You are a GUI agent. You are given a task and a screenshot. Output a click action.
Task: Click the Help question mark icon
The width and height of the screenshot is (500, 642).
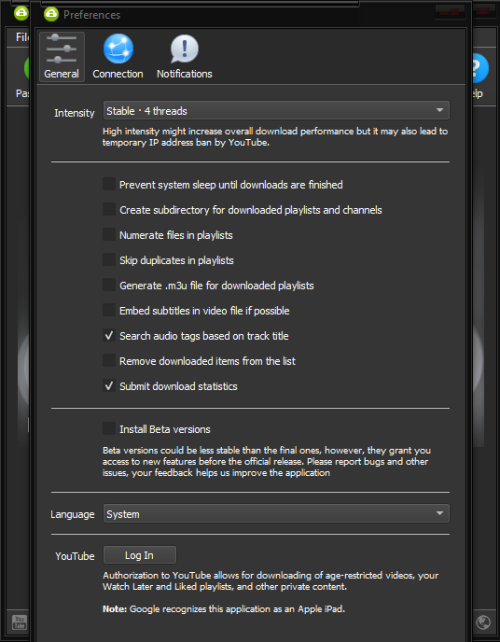click(481, 68)
